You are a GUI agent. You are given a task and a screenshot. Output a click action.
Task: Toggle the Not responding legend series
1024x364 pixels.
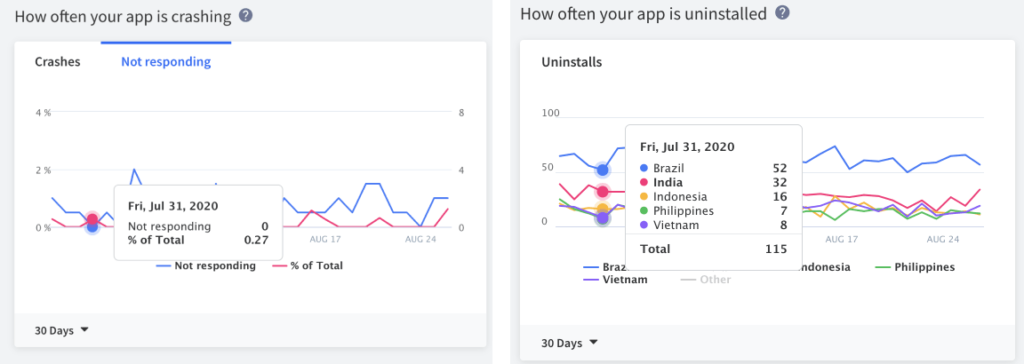coord(206,266)
